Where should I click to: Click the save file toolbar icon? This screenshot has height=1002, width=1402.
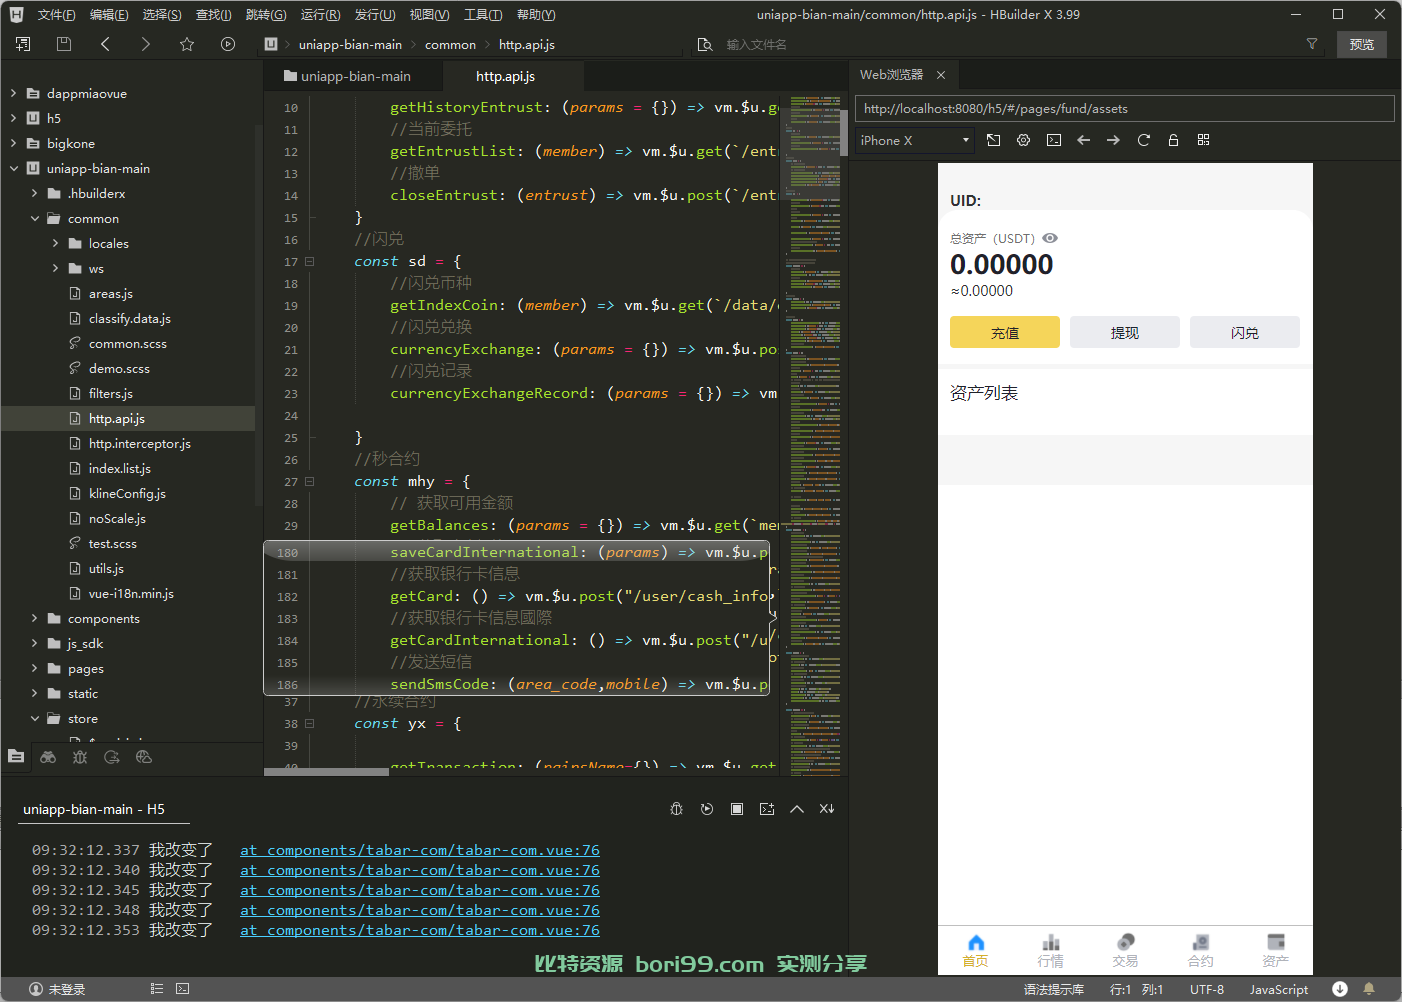click(64, 44)
